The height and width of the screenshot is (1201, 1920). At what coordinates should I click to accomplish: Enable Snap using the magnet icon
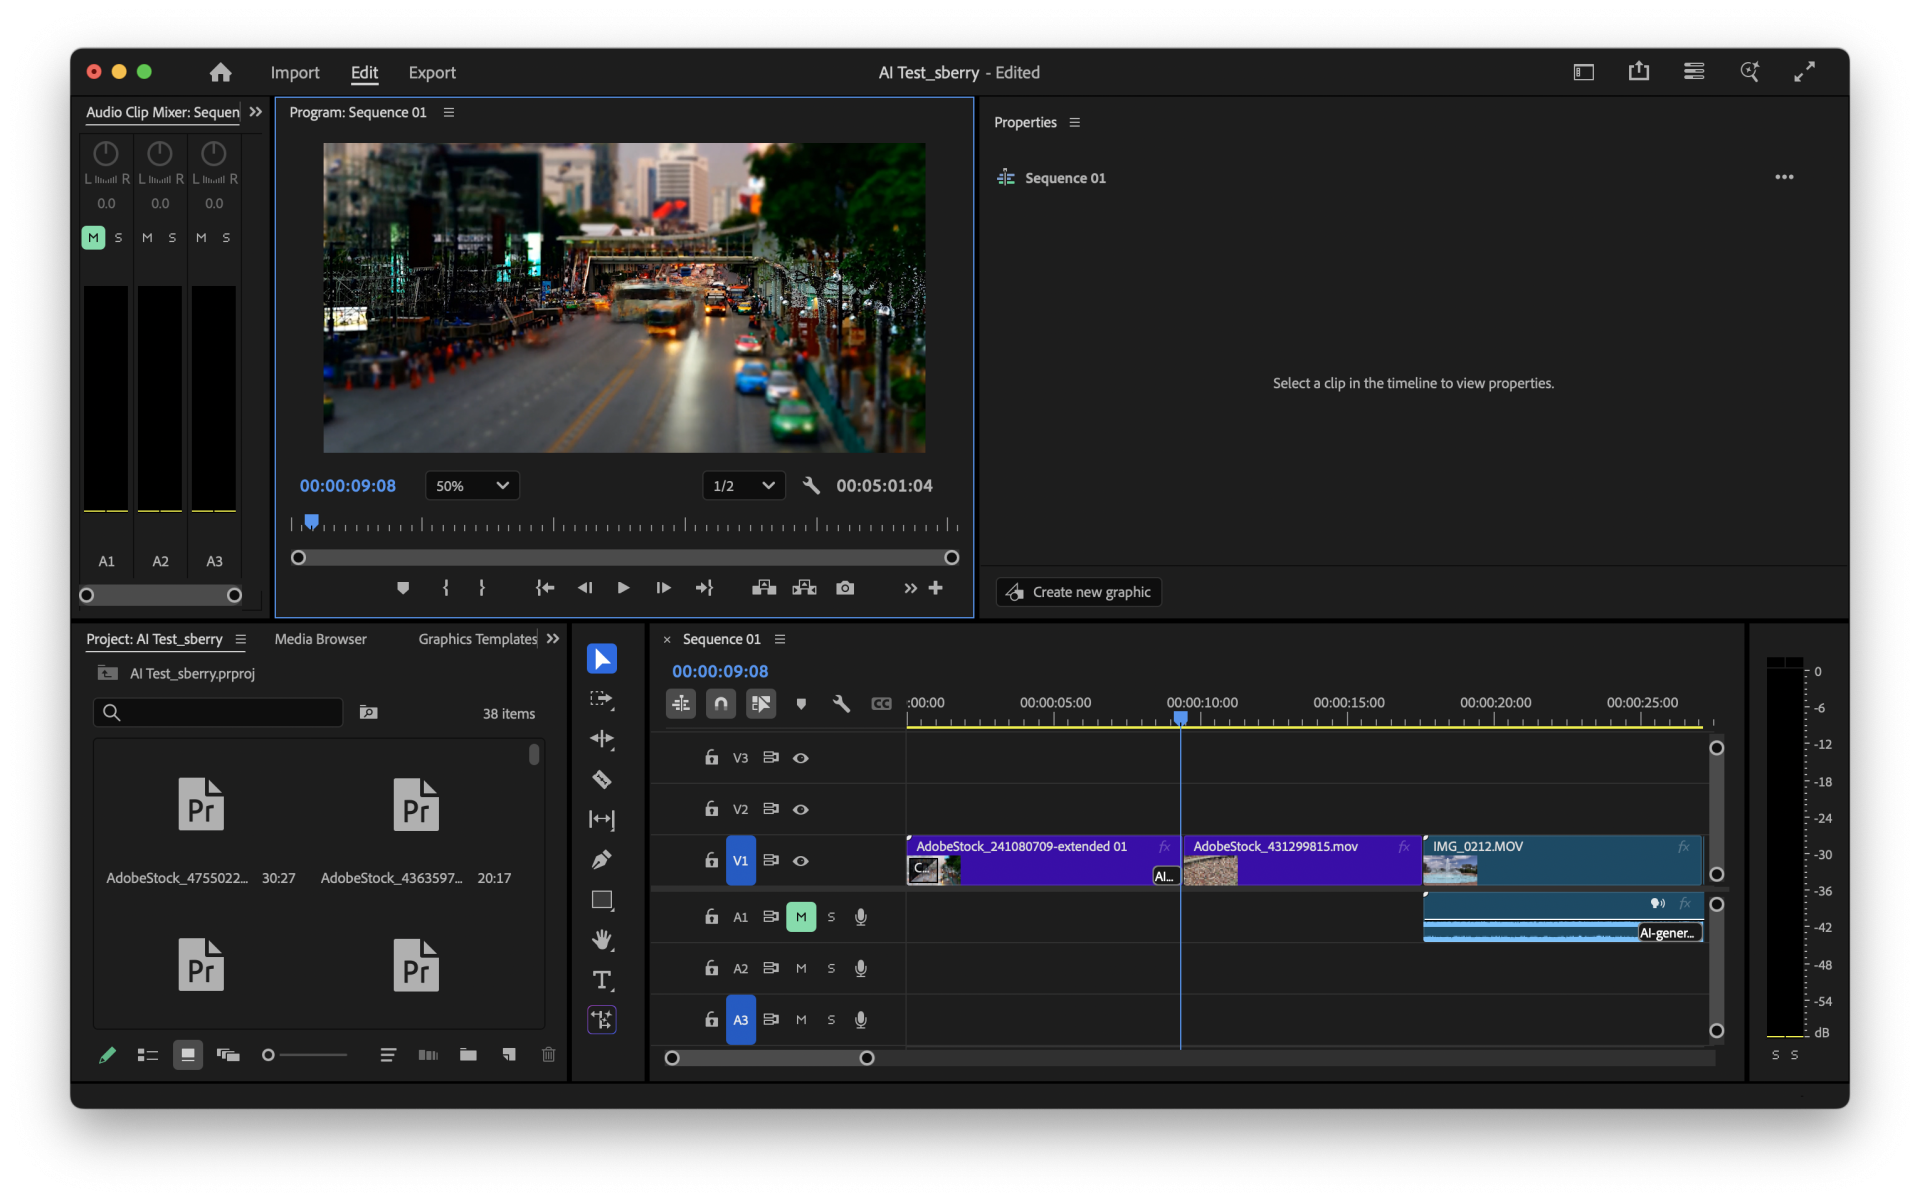pyautogui.click(x=720, y=703)
